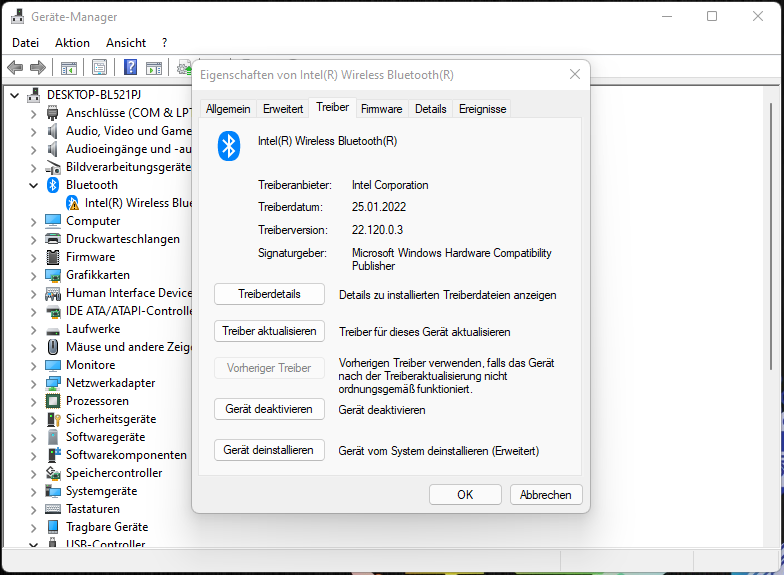Confirm the dialog with OK
Image resolution: width=784 pixels, height=575 pixels.
(x=465, y=494)
